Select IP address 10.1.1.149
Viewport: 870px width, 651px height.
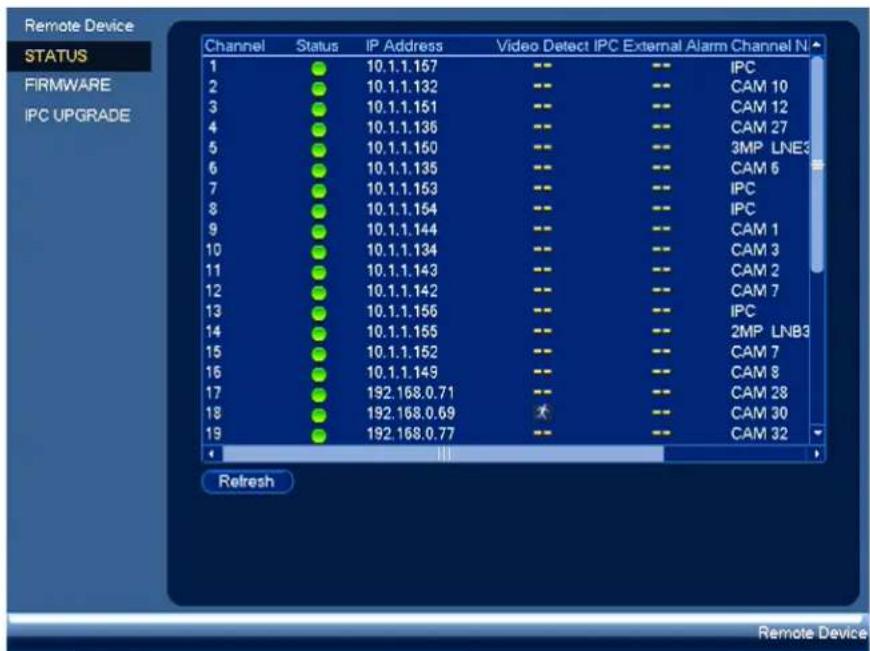pos(402,372)
